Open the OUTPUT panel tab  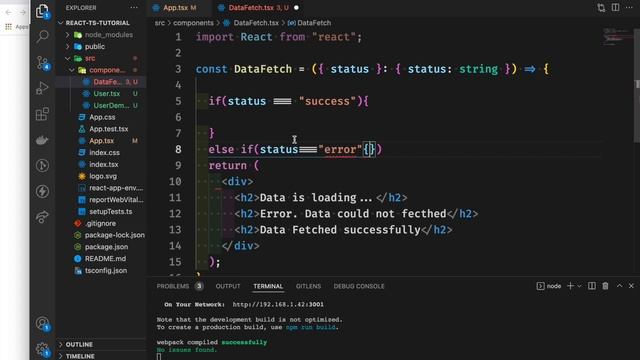point(228,286)
